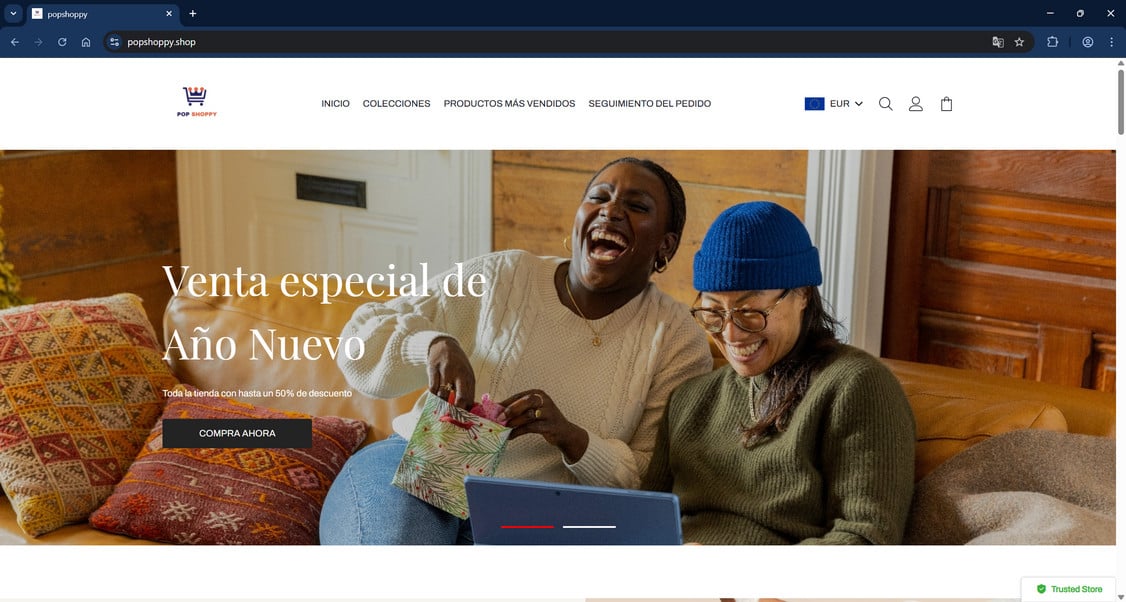Go to the browser home page icon
This screenshot has width=1126, height=602.
pyautogui.click(x=86, y=42)
